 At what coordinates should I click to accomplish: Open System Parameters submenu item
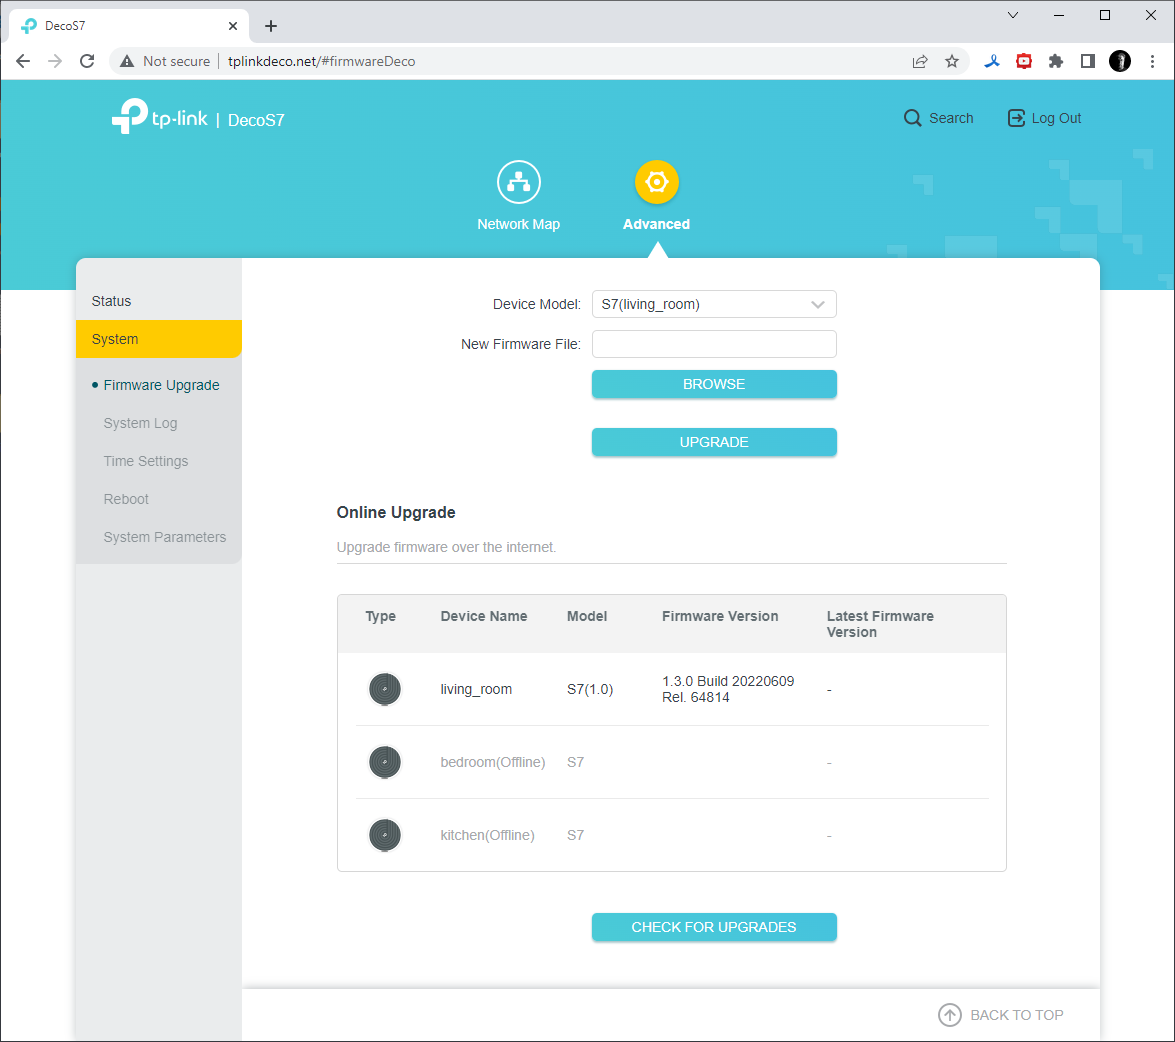point(164,537)
